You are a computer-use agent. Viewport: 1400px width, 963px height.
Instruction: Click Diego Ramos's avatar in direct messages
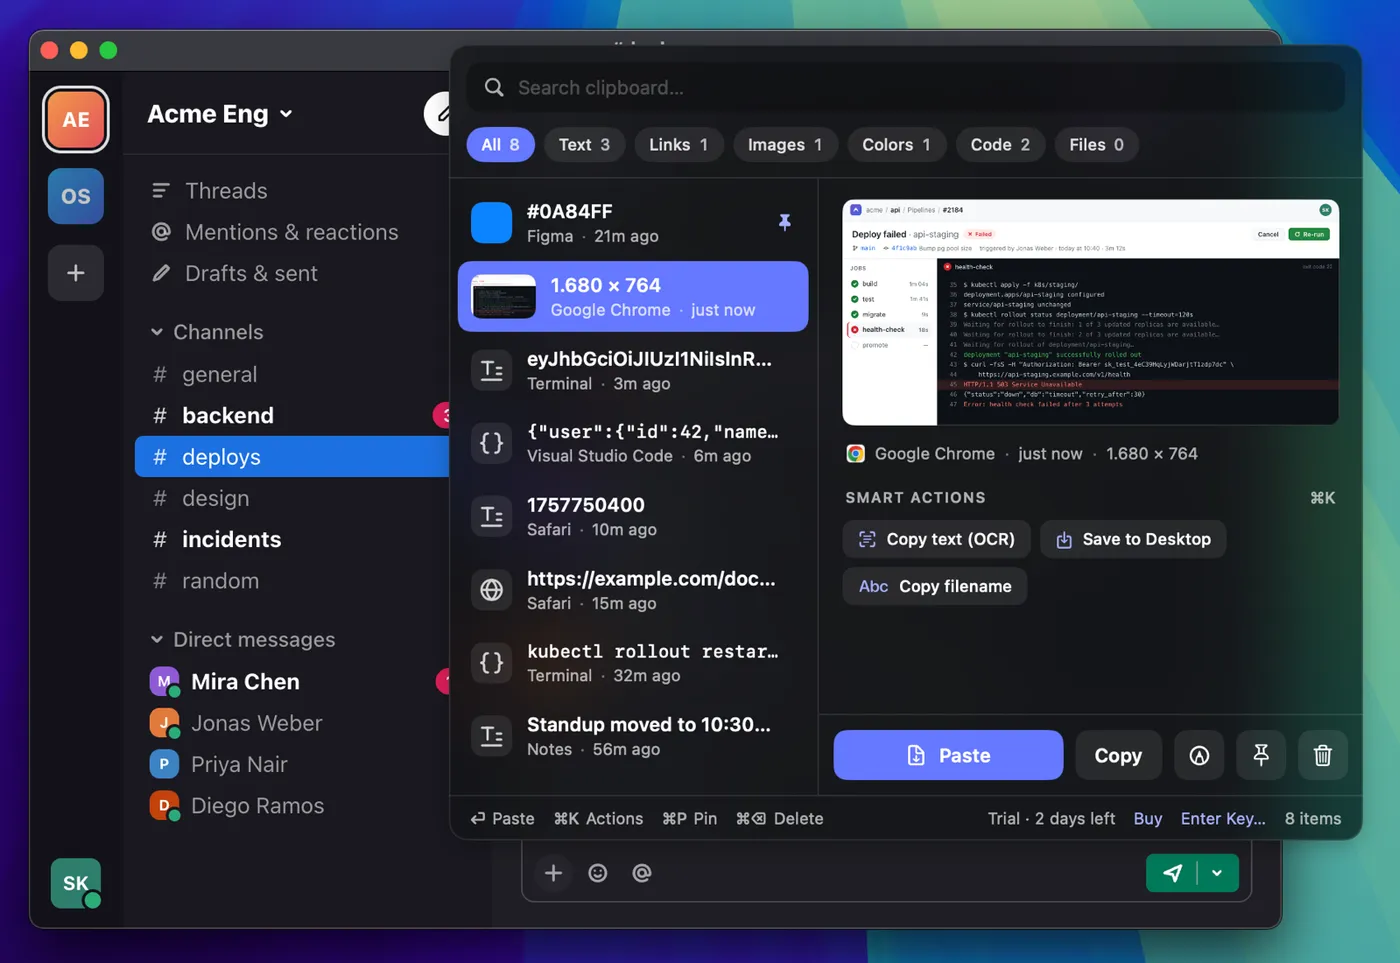(164, 806)
